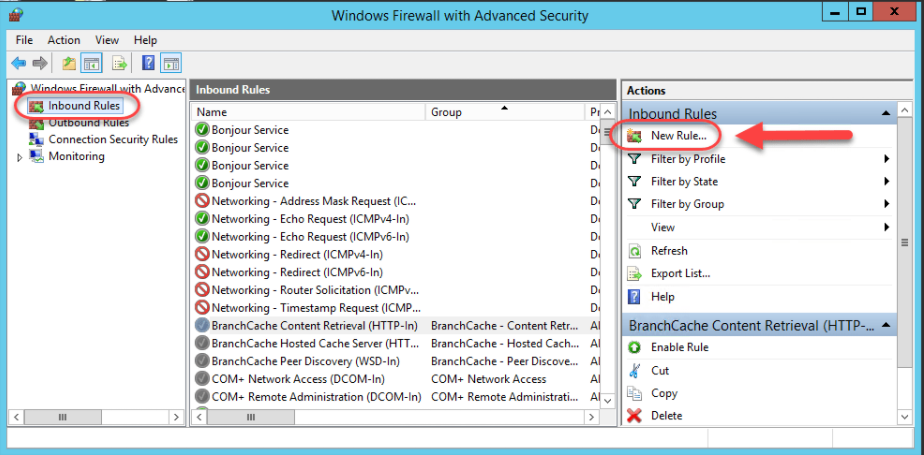Click the Forward arrow toolbar icon
This screenshot has width=924, height=455.
(x=39, y=63)
